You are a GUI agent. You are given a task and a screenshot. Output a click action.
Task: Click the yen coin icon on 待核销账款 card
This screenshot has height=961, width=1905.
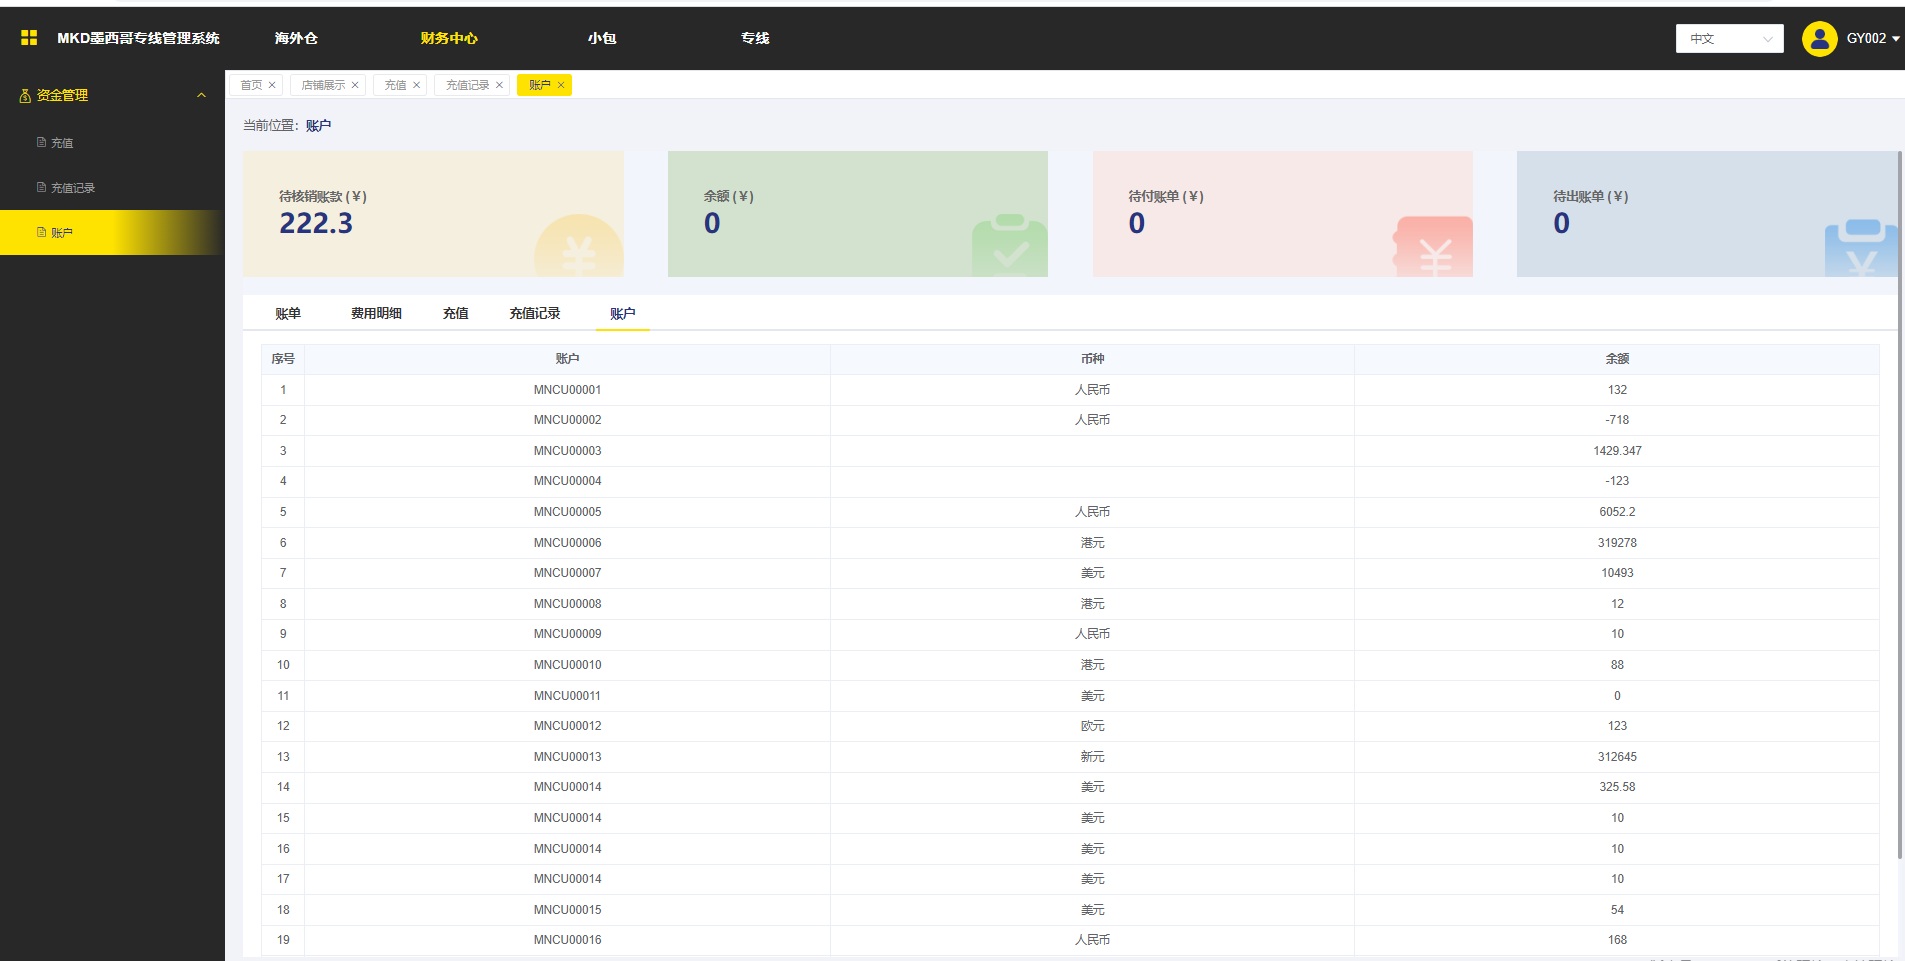click(578, 248)
